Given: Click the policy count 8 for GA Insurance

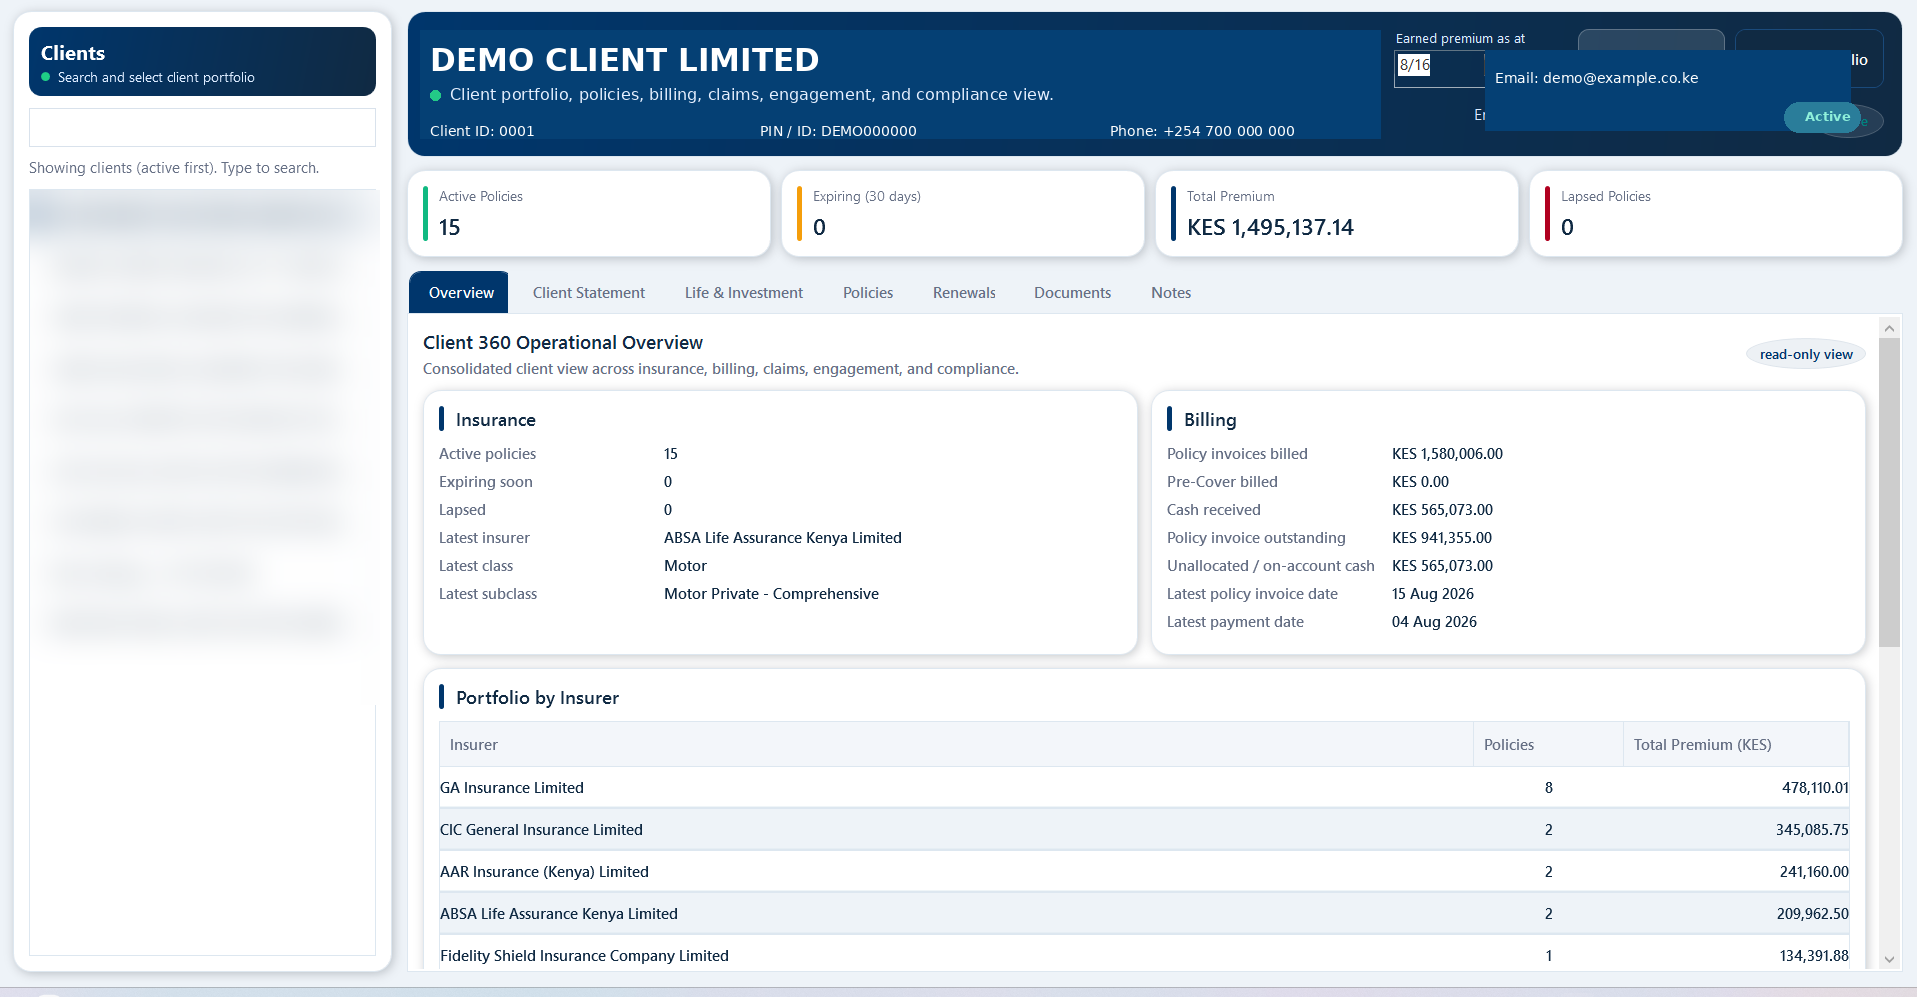Looking at the screenshot, I should [1549, 788].
